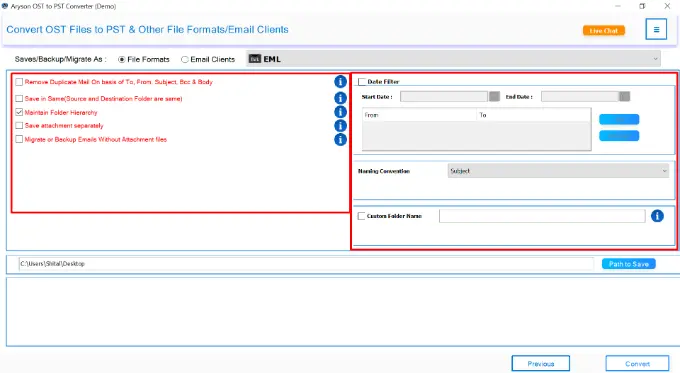680x373 pixels.
Task: Click info icon for Maintain Folder Hierarchy
Action: (x=340, y=112)
